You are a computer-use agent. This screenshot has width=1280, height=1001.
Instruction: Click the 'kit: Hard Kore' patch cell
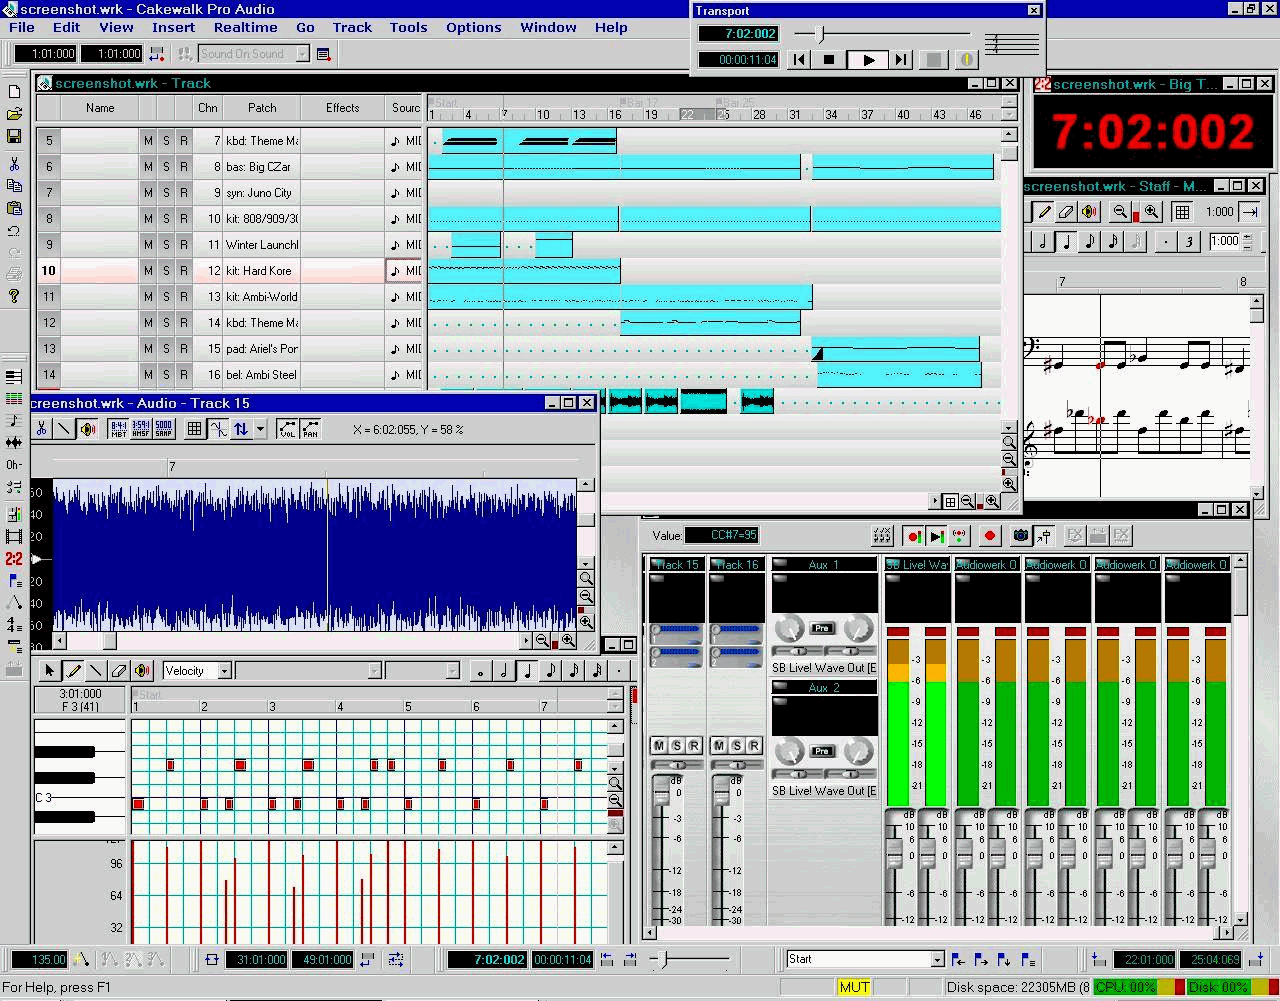tap(262, 271)
